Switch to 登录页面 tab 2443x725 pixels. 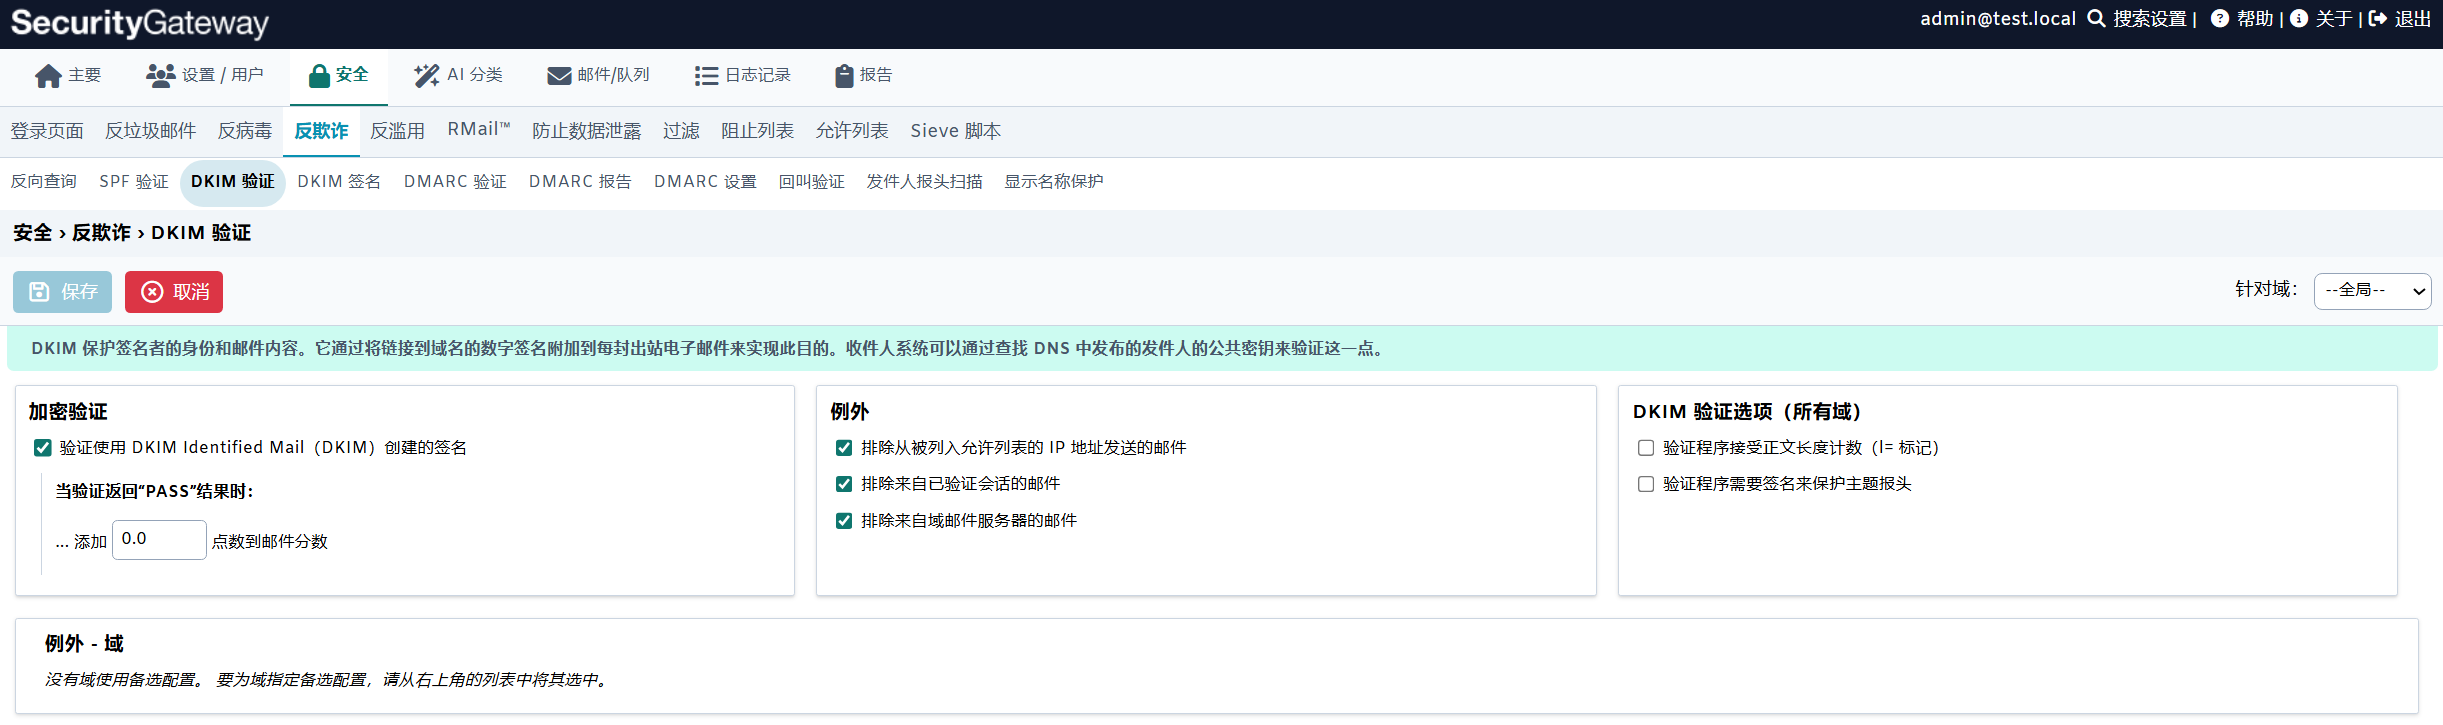pos(47,131)
